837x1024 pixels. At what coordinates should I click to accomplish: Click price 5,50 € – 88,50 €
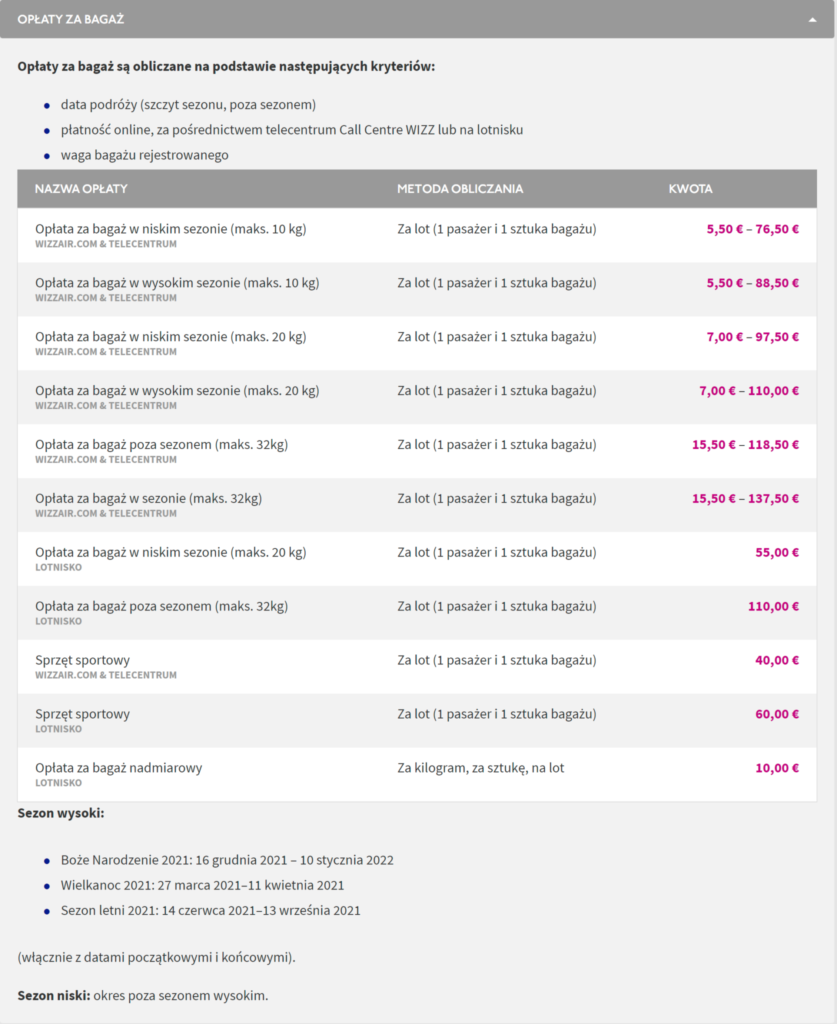tap(752, 283)
